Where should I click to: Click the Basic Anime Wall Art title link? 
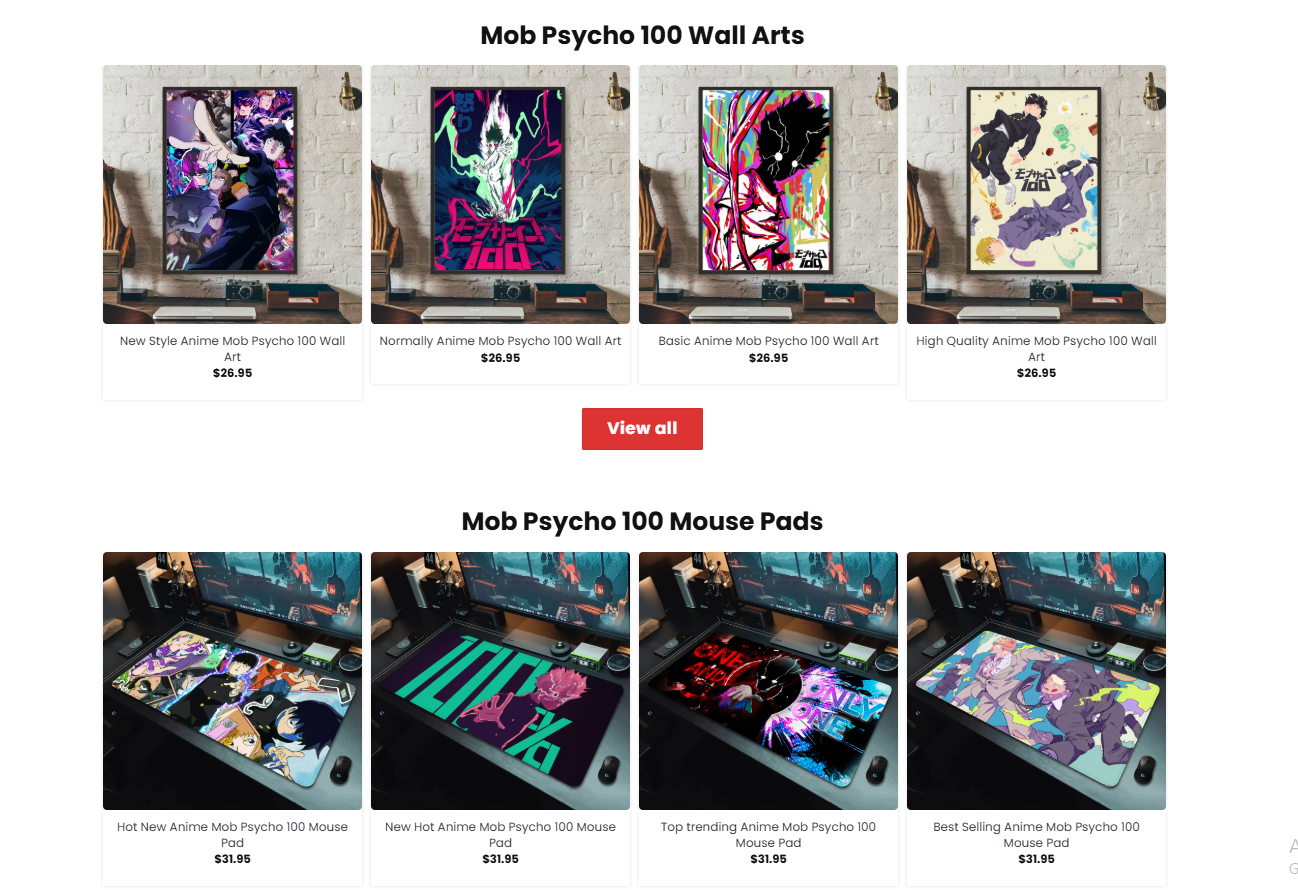pos(768,341)
